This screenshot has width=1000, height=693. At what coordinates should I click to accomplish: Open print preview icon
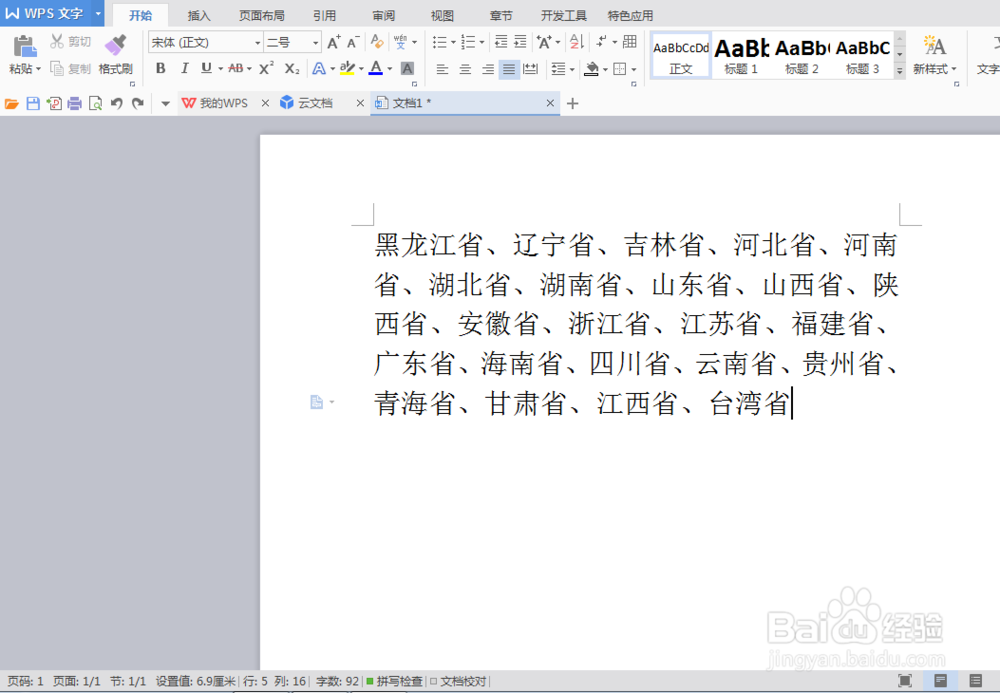point(95,103)
